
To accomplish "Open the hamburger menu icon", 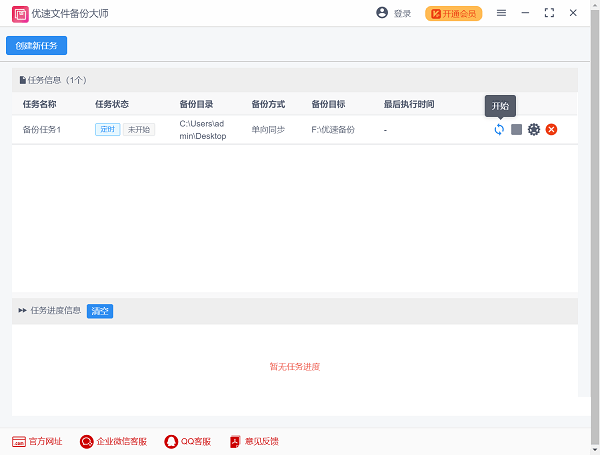I will click(501, 13).
